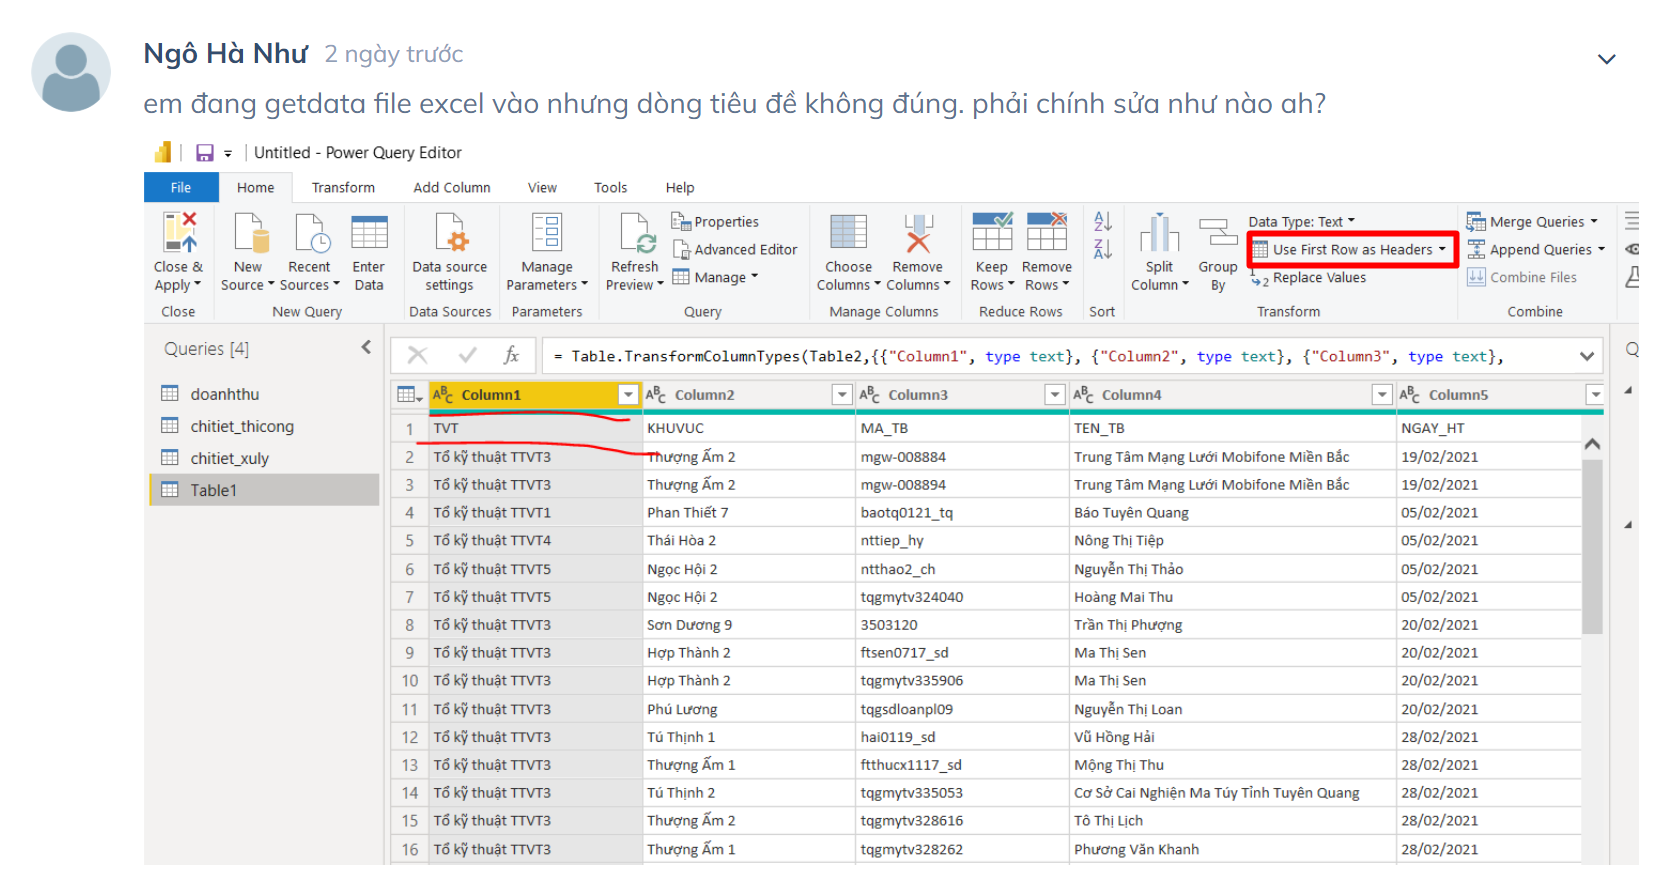1671x891 pixels.
Task: Select the chitiet_thicong query
Action: tap(242, 427)
